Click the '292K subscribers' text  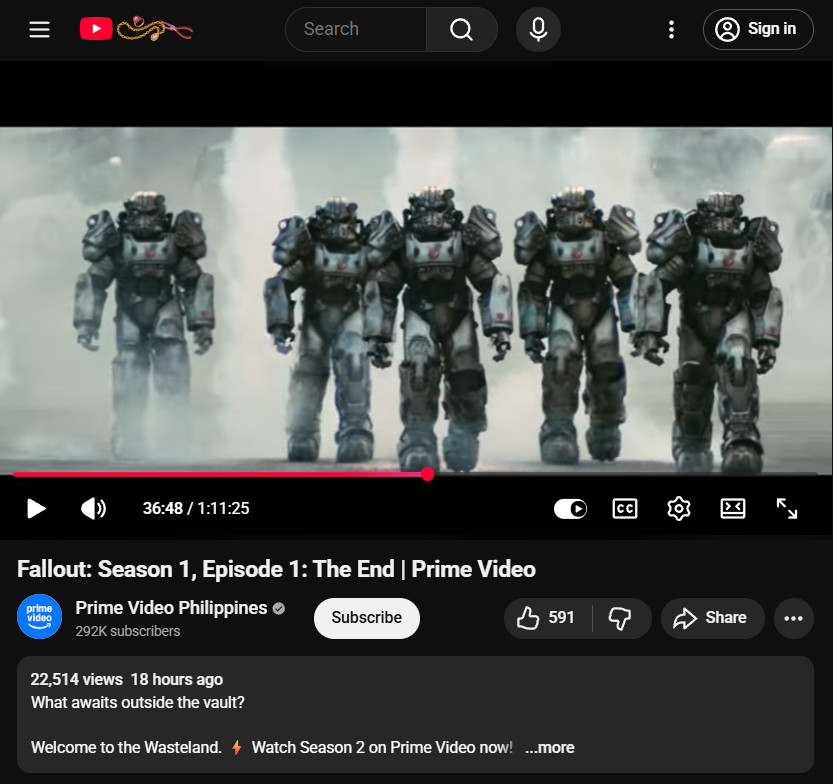pos(128,631)
